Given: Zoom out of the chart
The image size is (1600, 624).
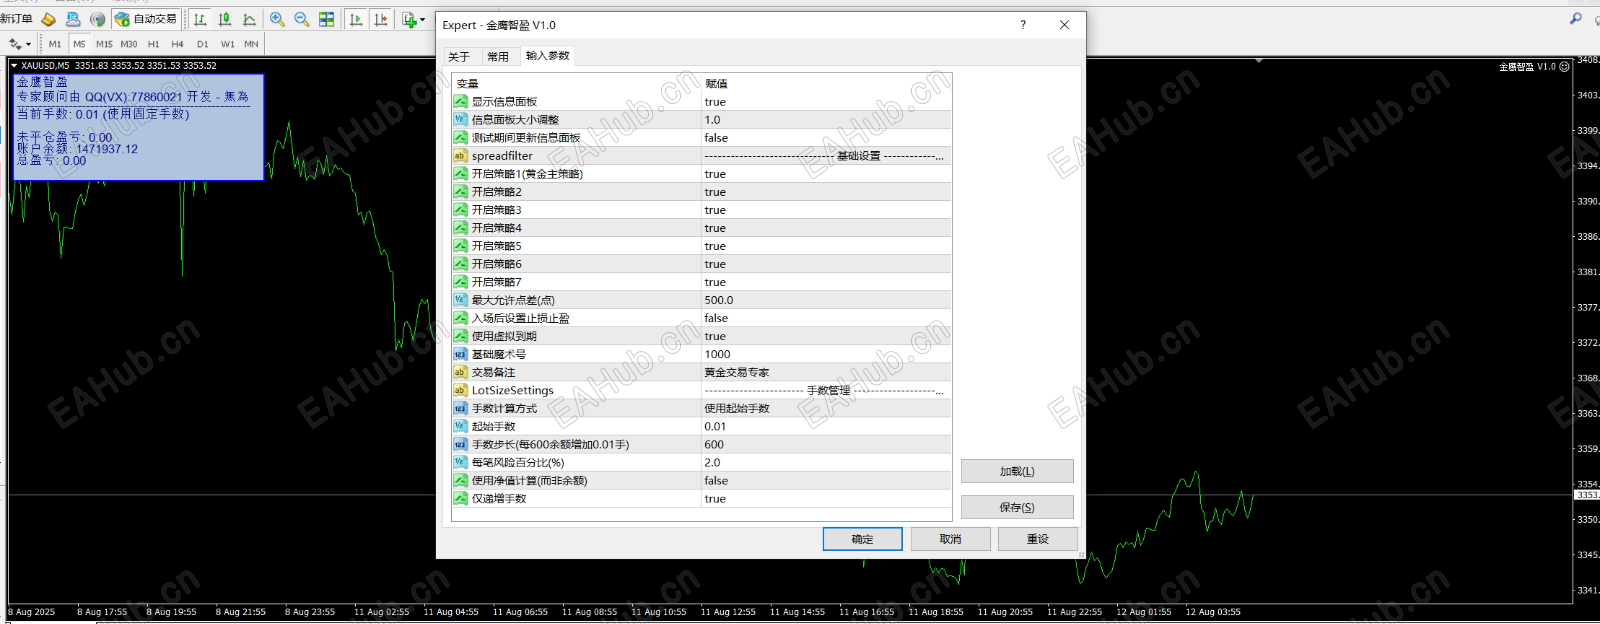Looking at the screenshot, I should [301, 19].
